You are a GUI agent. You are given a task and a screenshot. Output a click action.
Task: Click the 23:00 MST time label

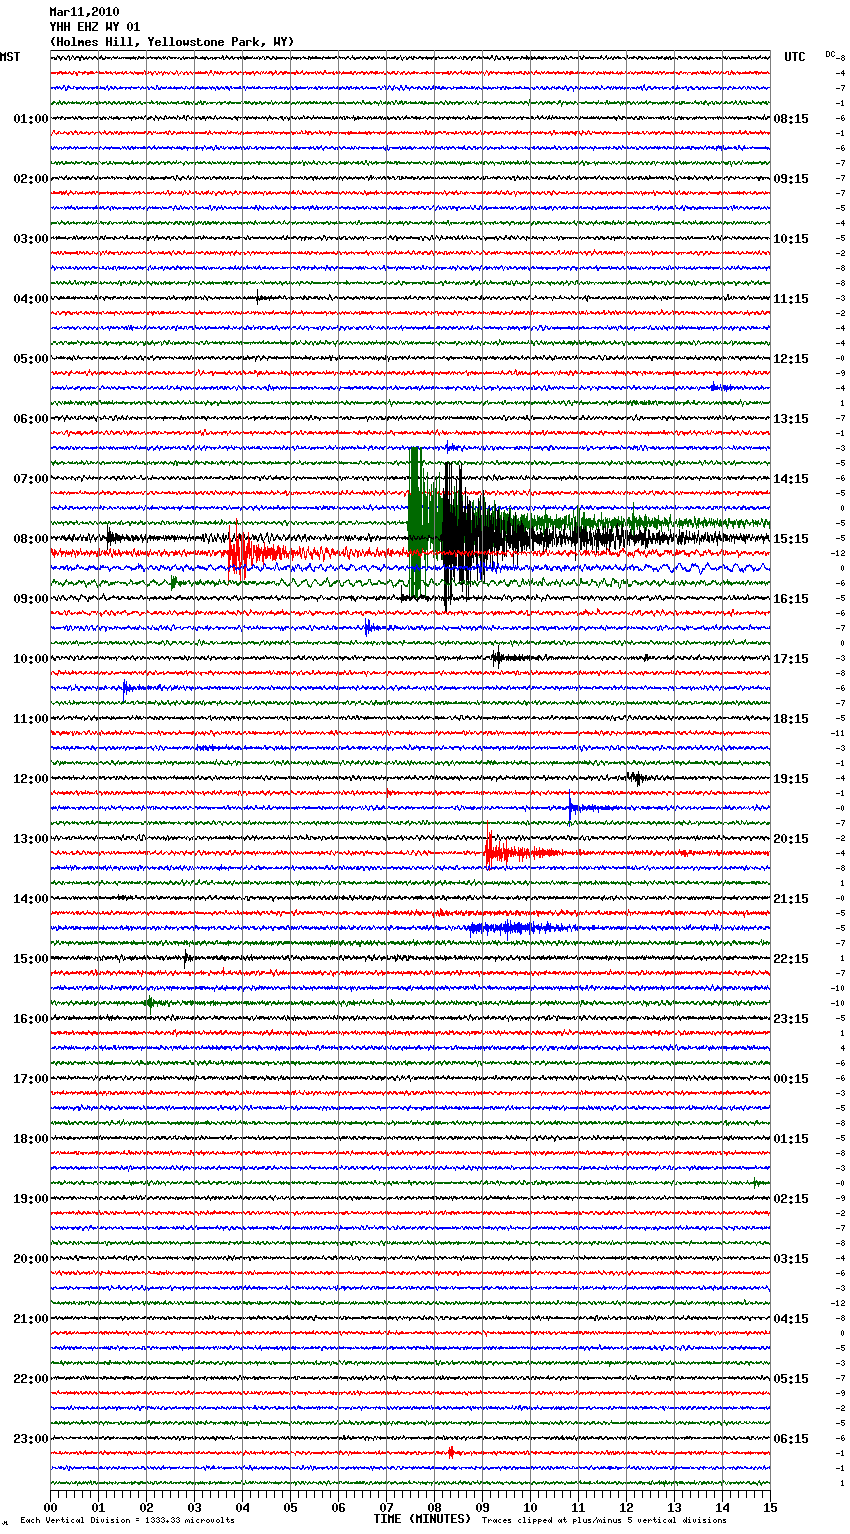point(30,1439)
